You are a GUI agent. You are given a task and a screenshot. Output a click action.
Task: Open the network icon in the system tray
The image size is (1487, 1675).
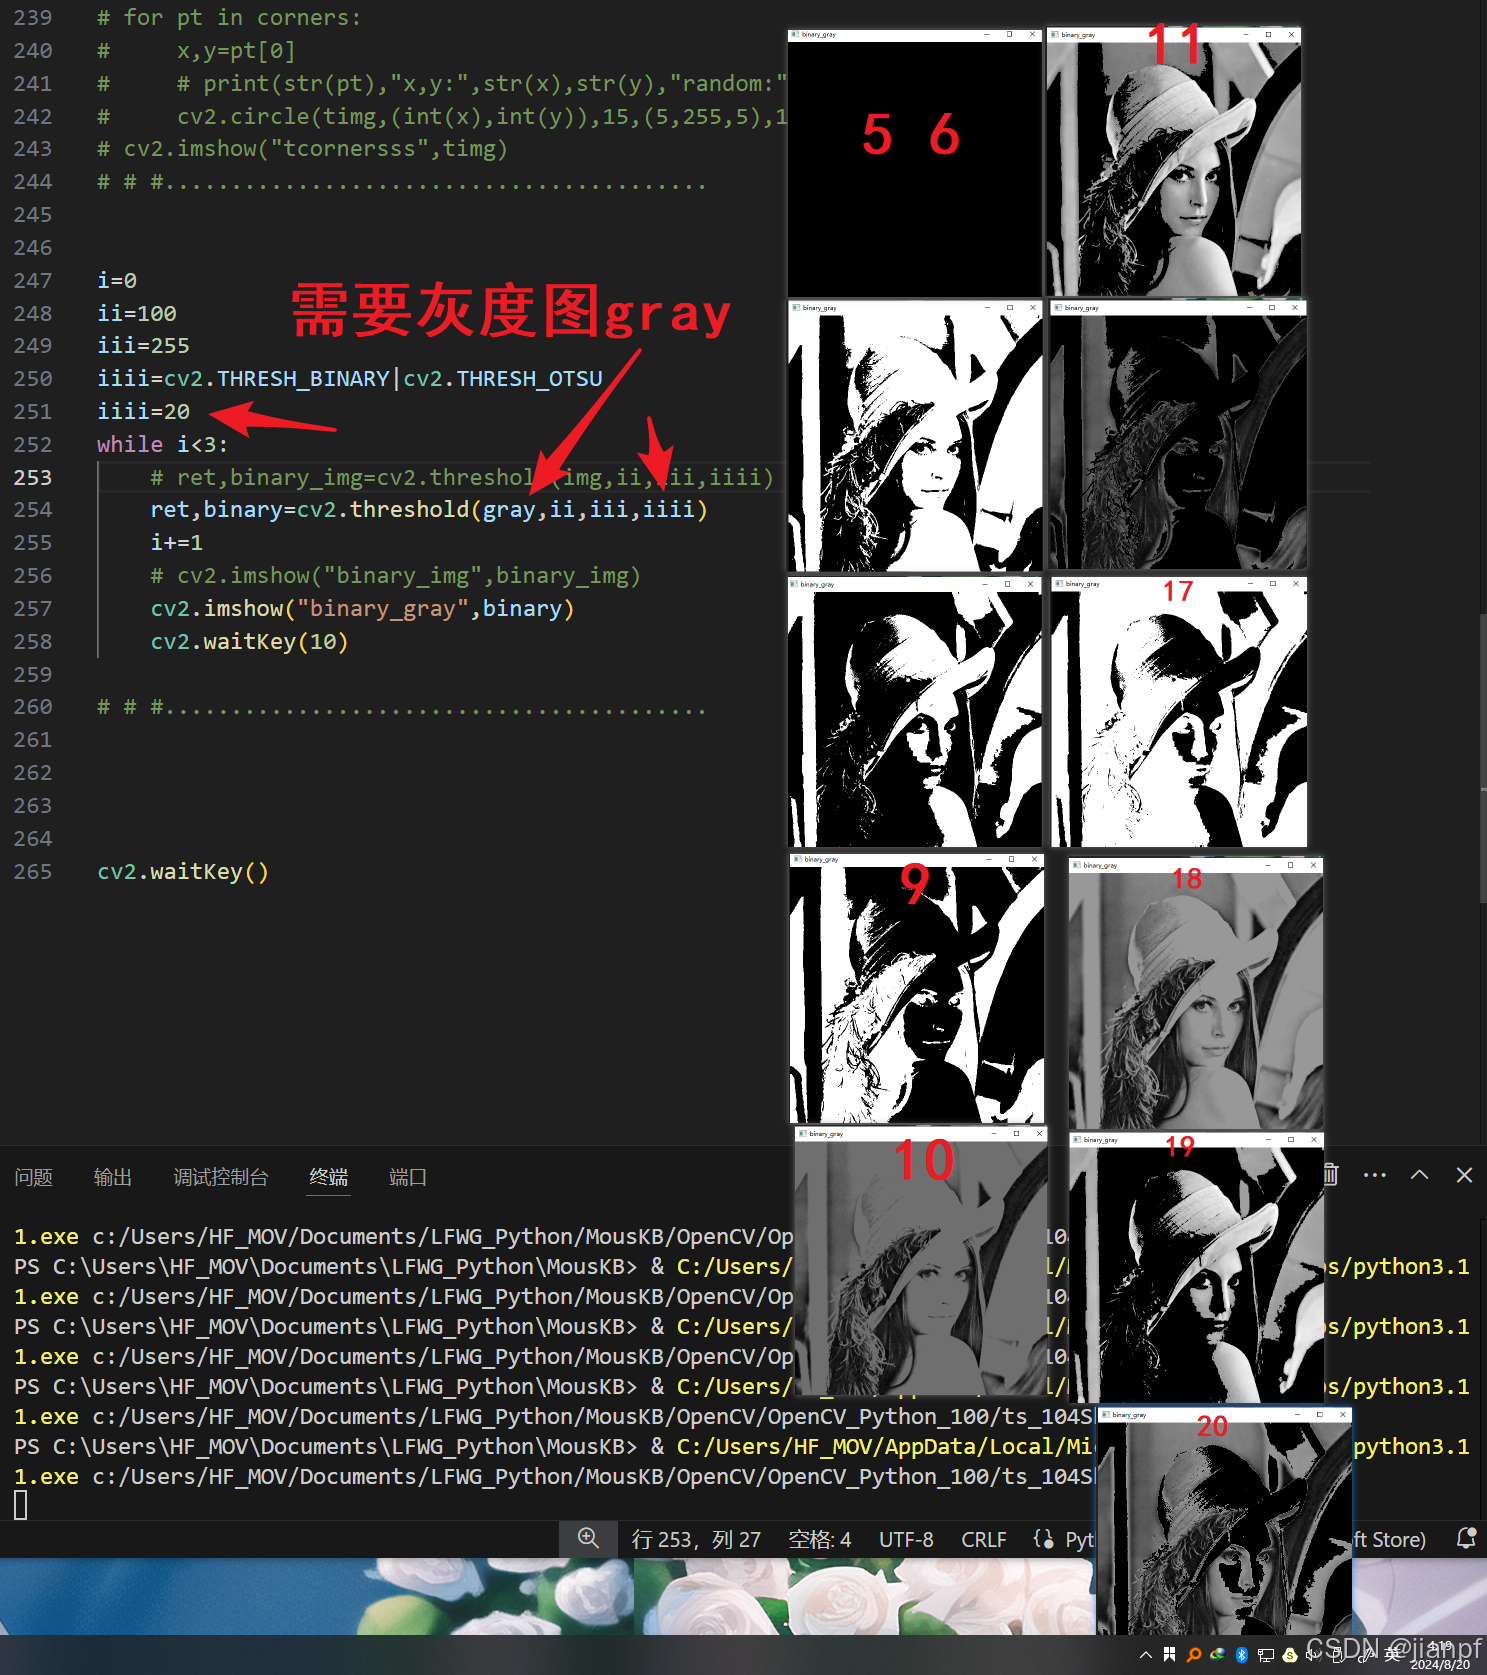pyautogui.click(x=1265, y=1655)
